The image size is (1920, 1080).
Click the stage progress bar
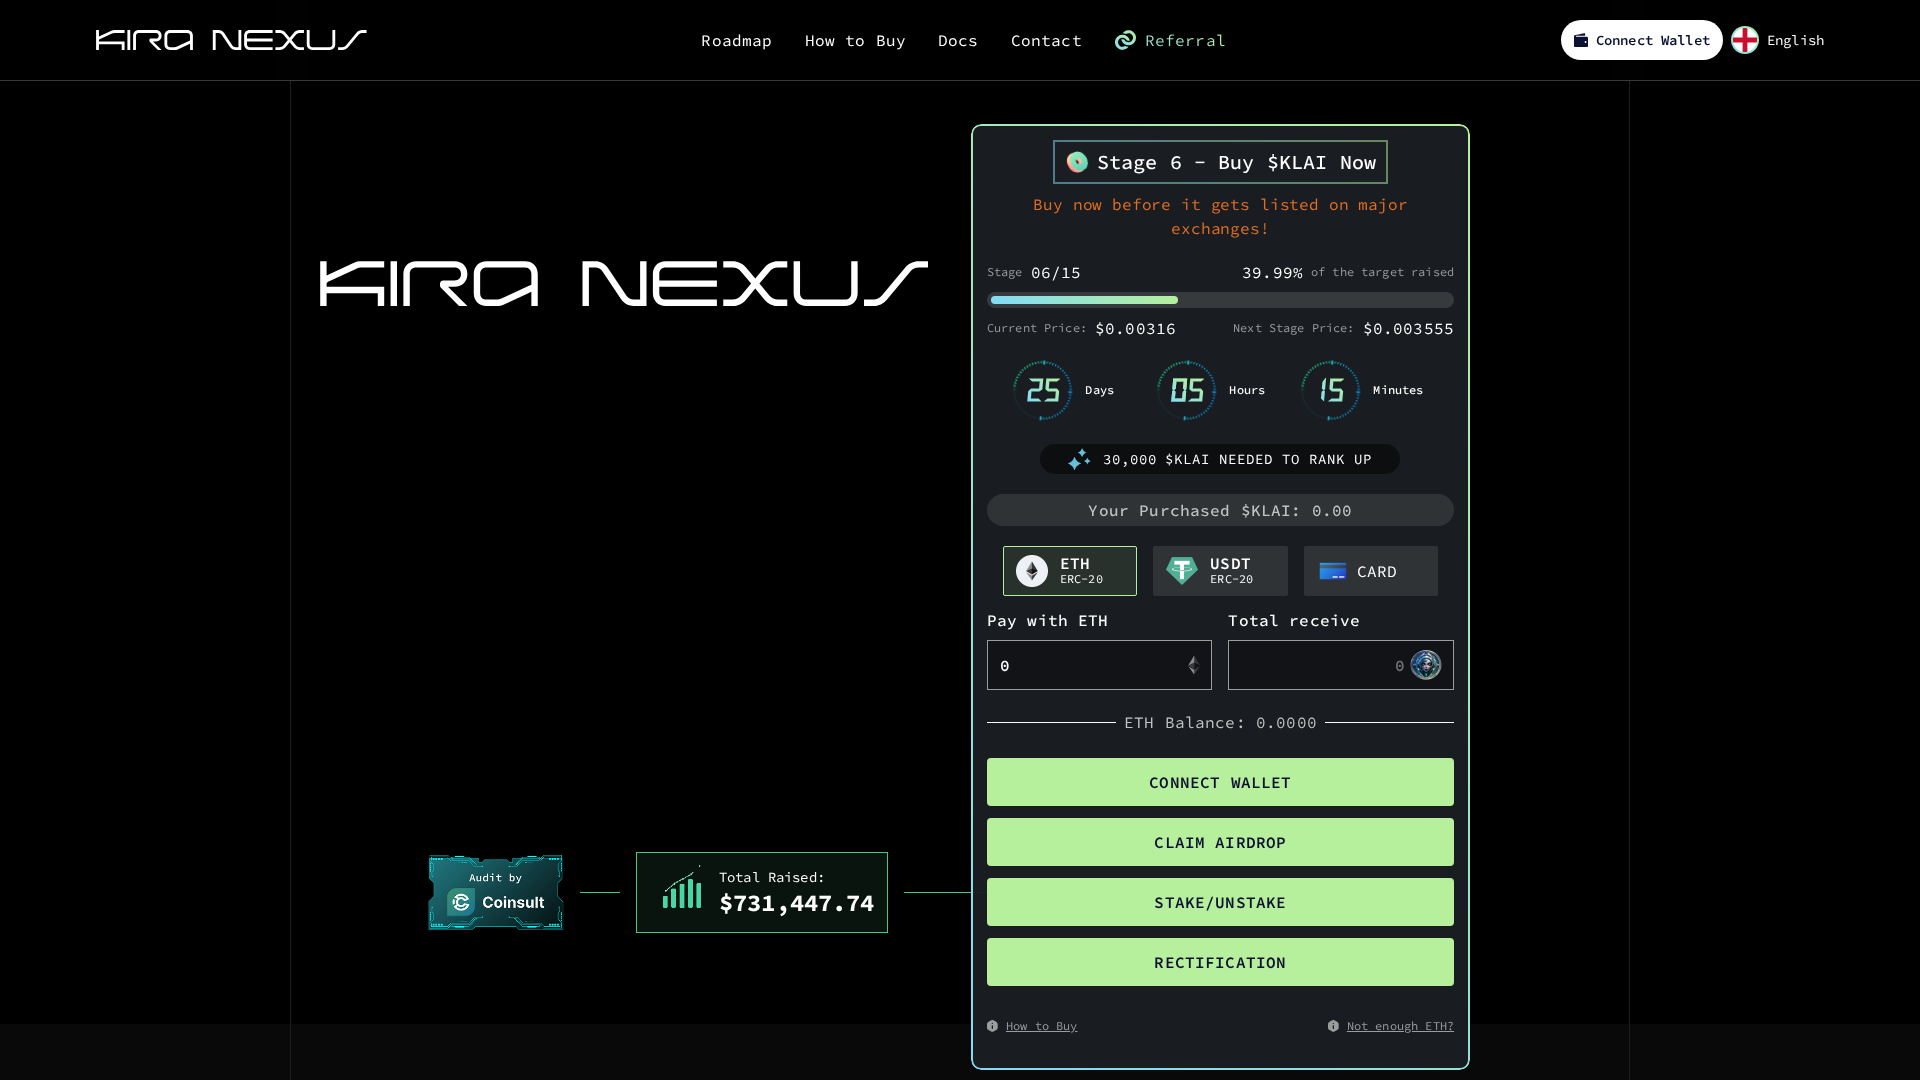pyautogui.click(x=1220, y=300)
